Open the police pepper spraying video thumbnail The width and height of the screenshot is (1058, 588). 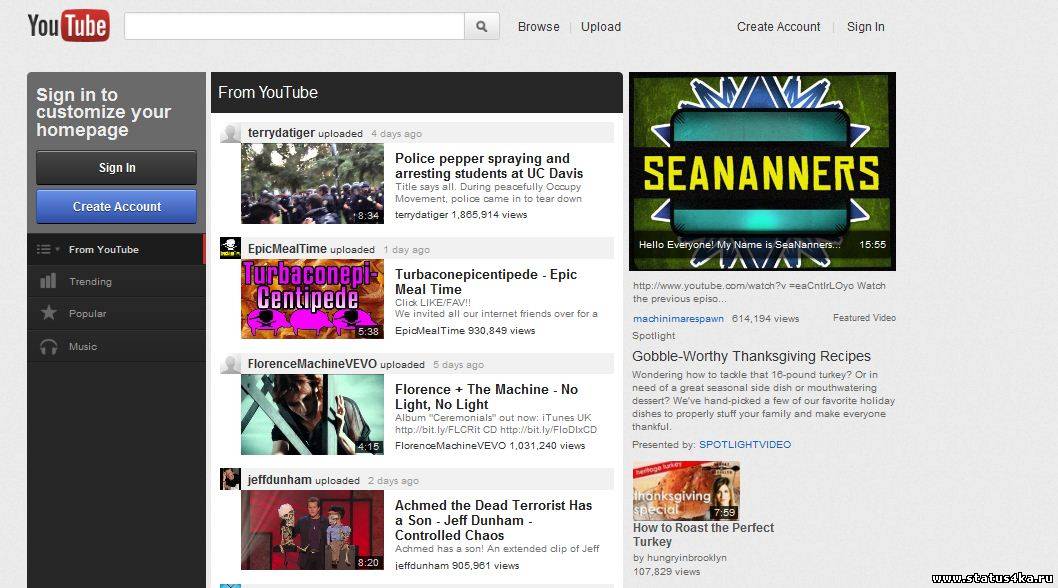coord(312,184)
